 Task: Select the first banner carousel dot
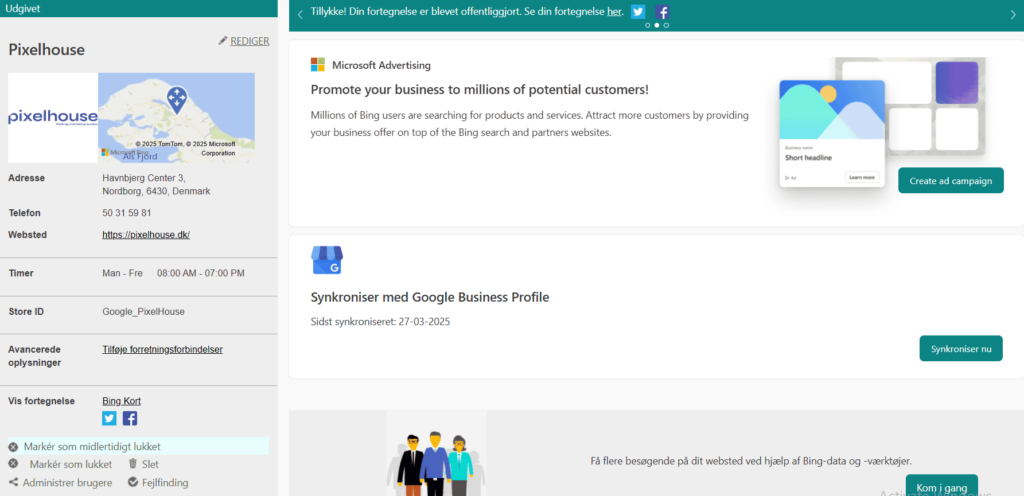click(648, 25)
